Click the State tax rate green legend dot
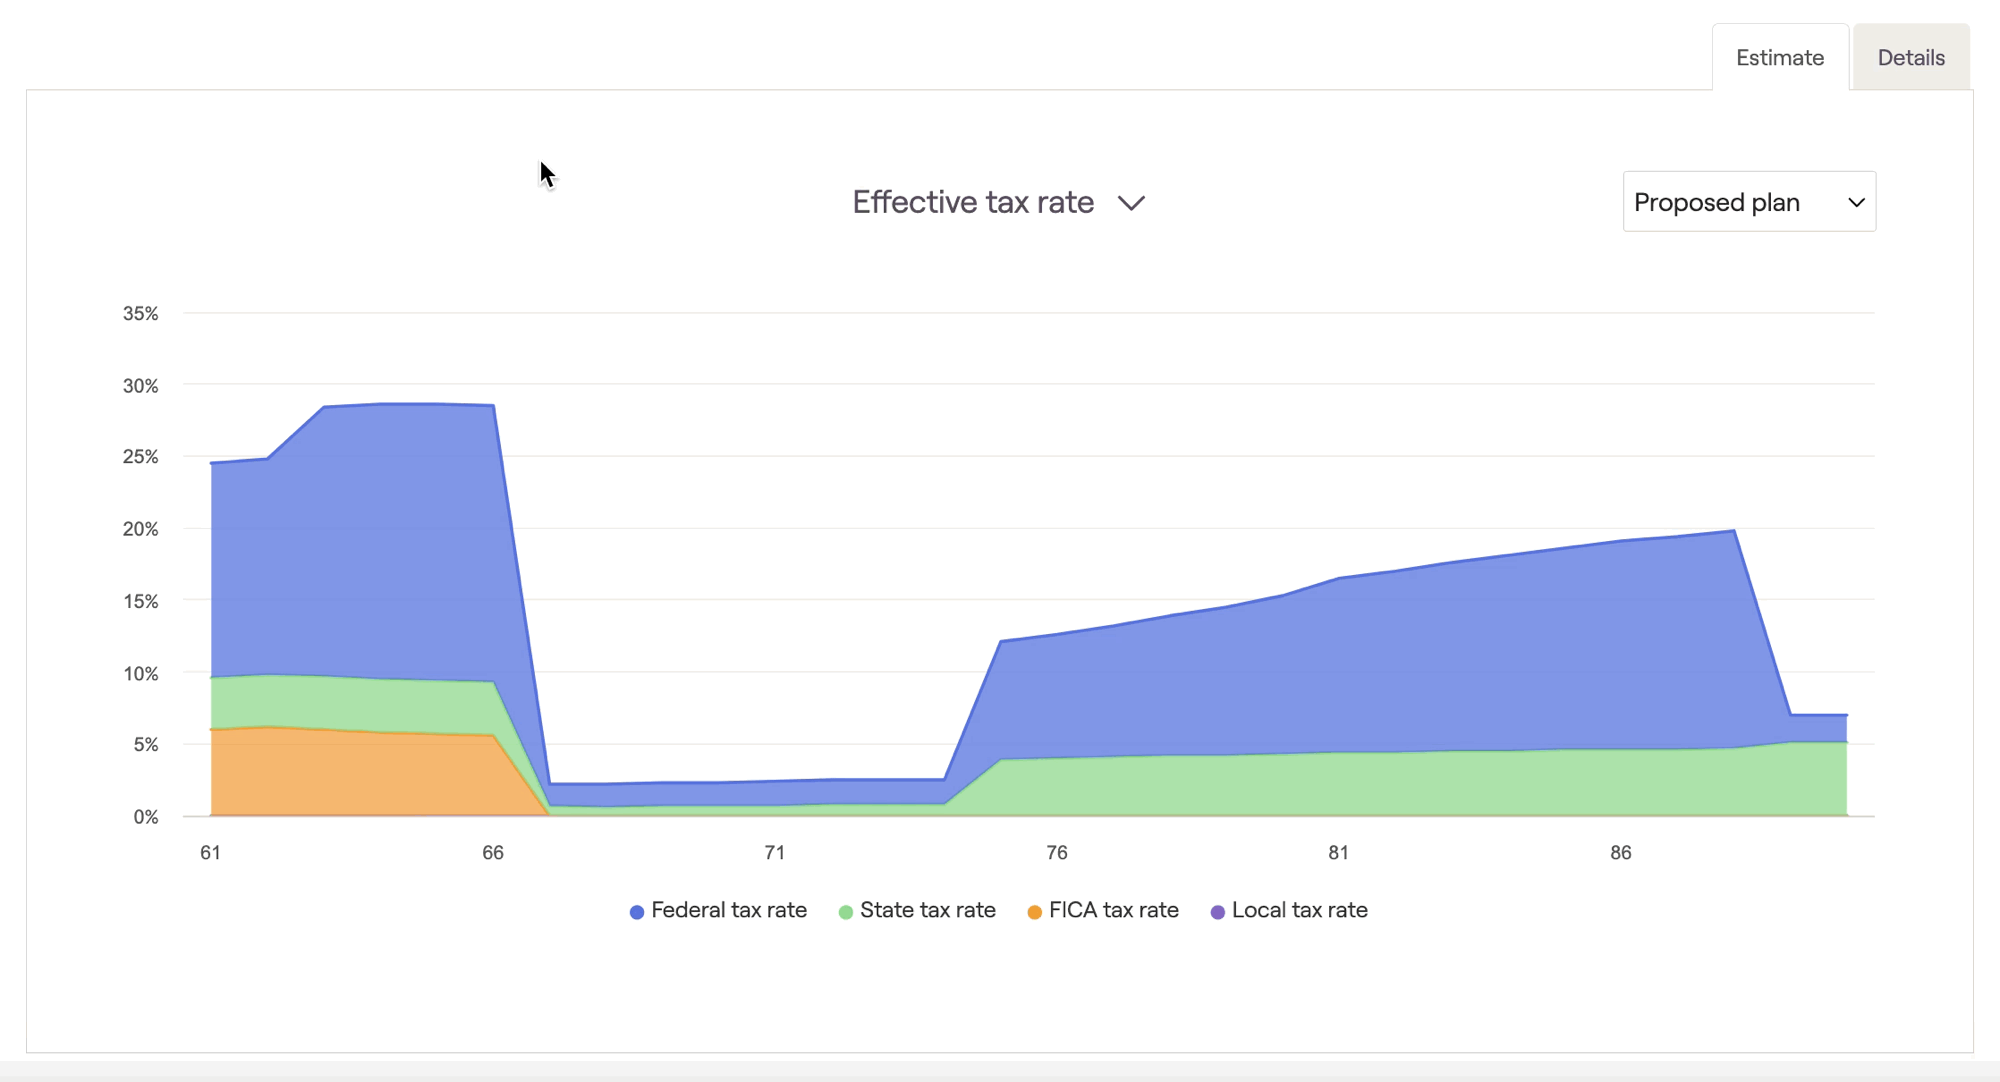2000x1082 pixels. point(845,912)
